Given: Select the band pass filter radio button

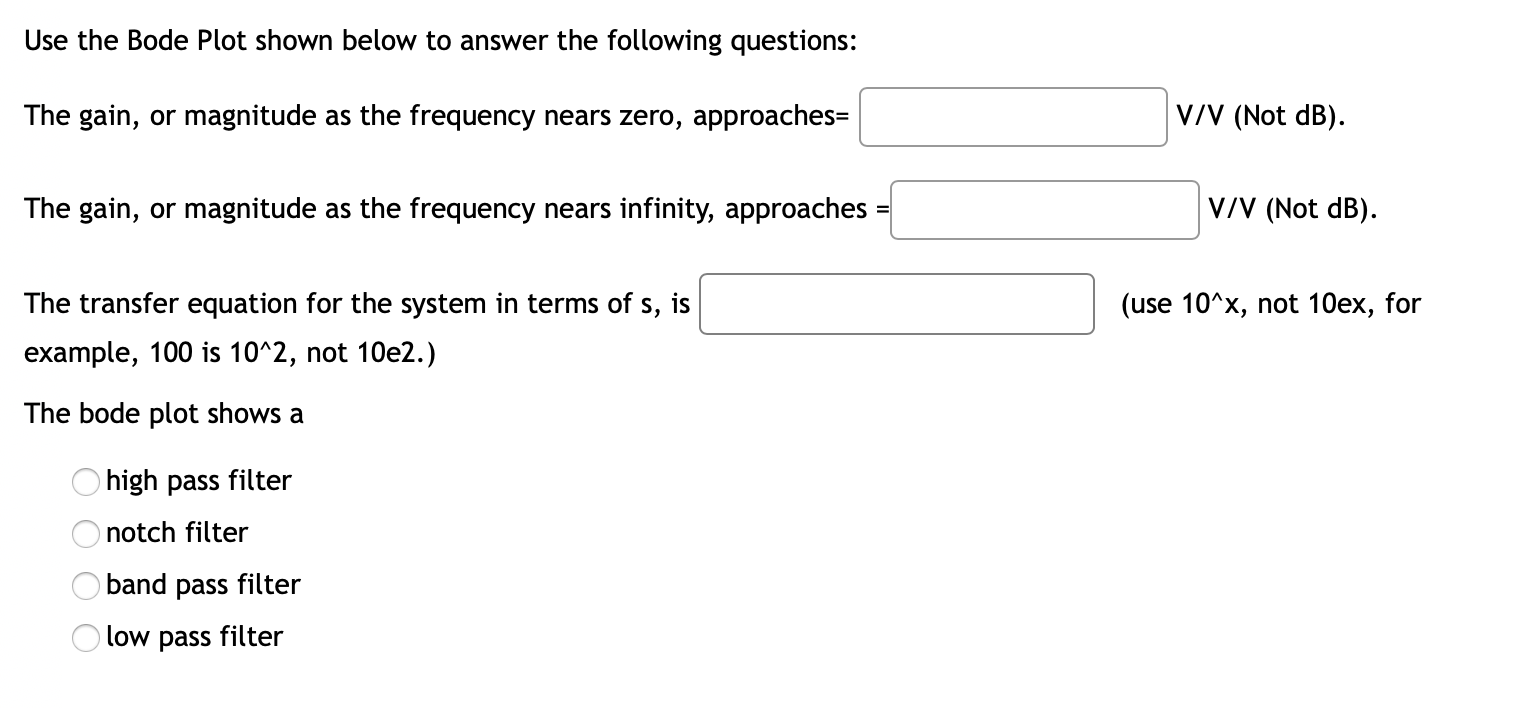Looking at the screenshot, I should pyautogui.click(x=86, y=586).
